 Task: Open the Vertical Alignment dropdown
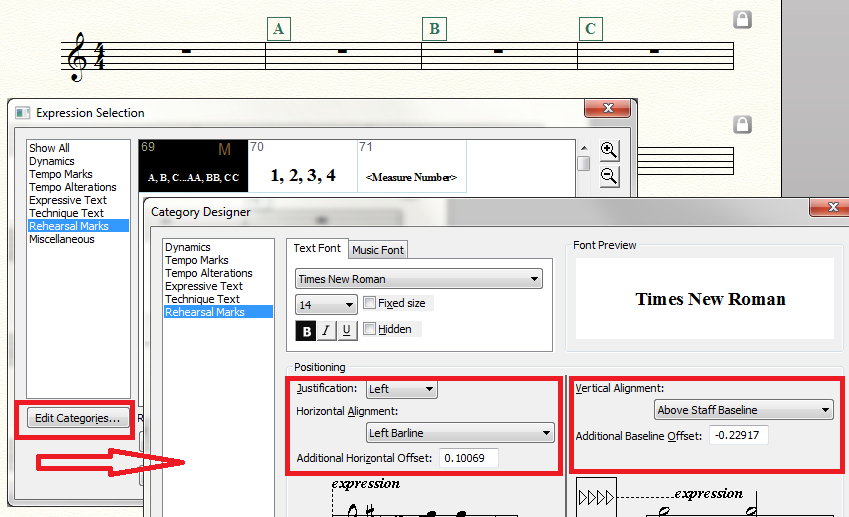click(743, 409)
